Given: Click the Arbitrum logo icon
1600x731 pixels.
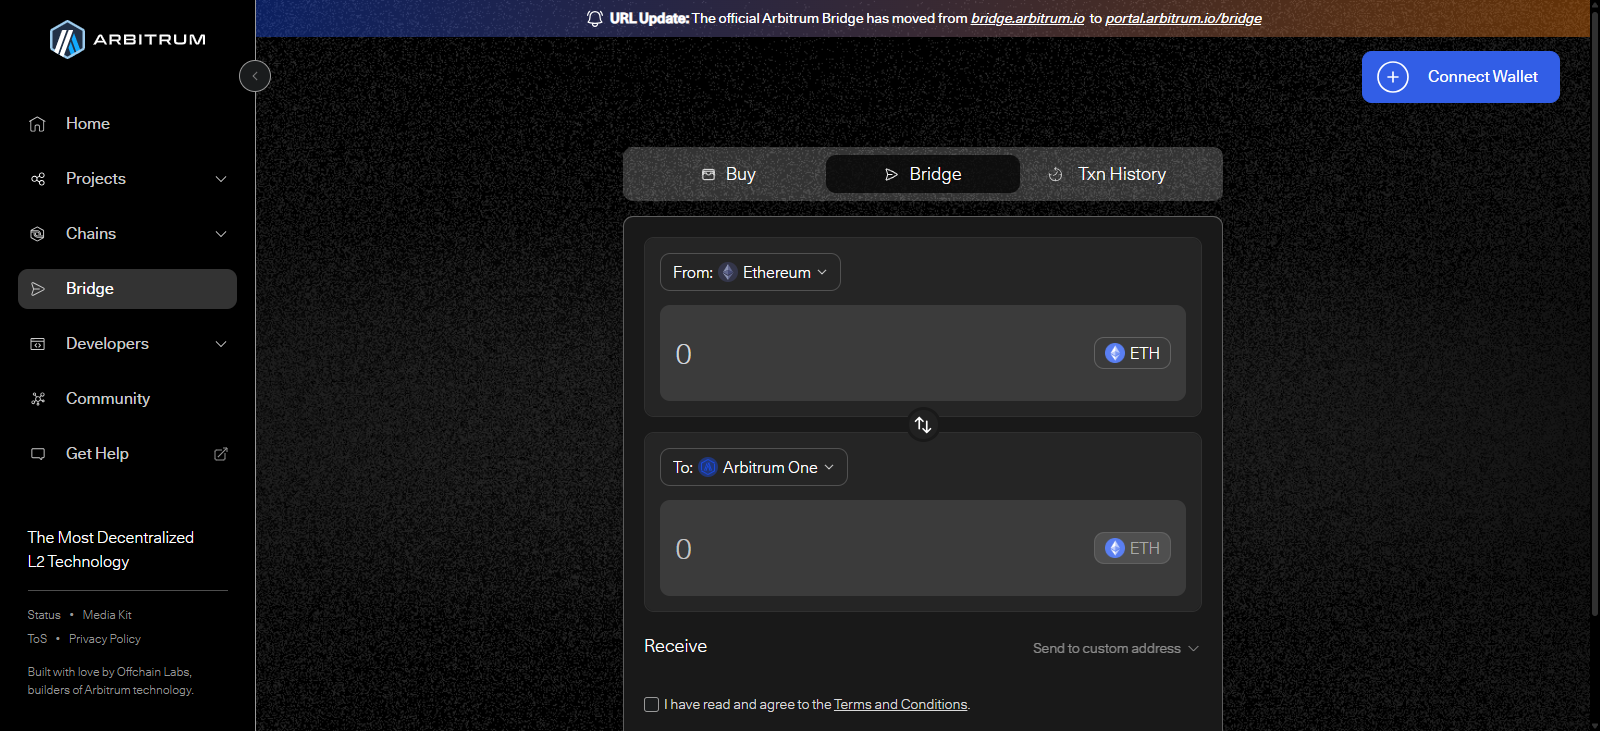Looking at the screenshot, I should (x=67, y=40).
